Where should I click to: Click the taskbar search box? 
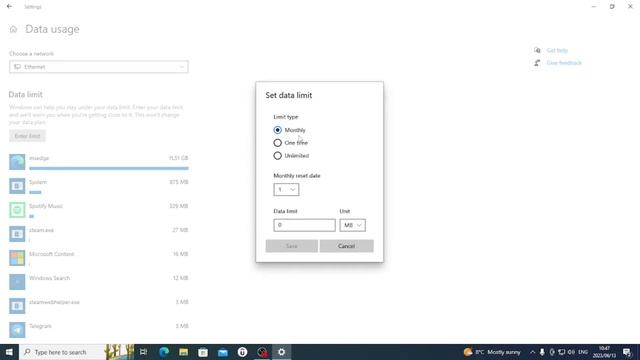click(76, 352)
